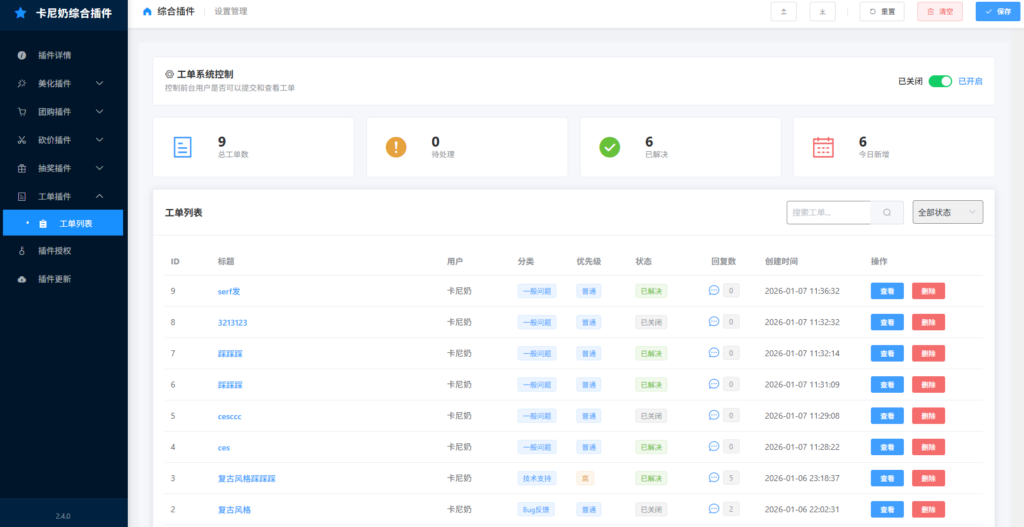This screenshot has height=527, width=1024.
Task: Click 删除 for ticket 3213123
Action: tap(928, 322)
